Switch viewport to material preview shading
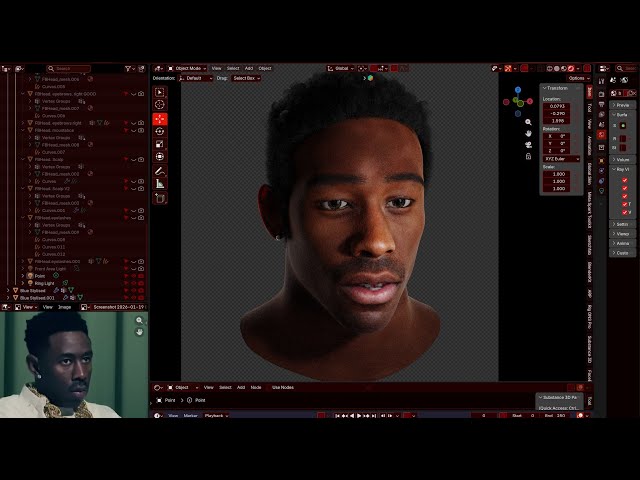This screenshot has width=640, height=480. 564,69
